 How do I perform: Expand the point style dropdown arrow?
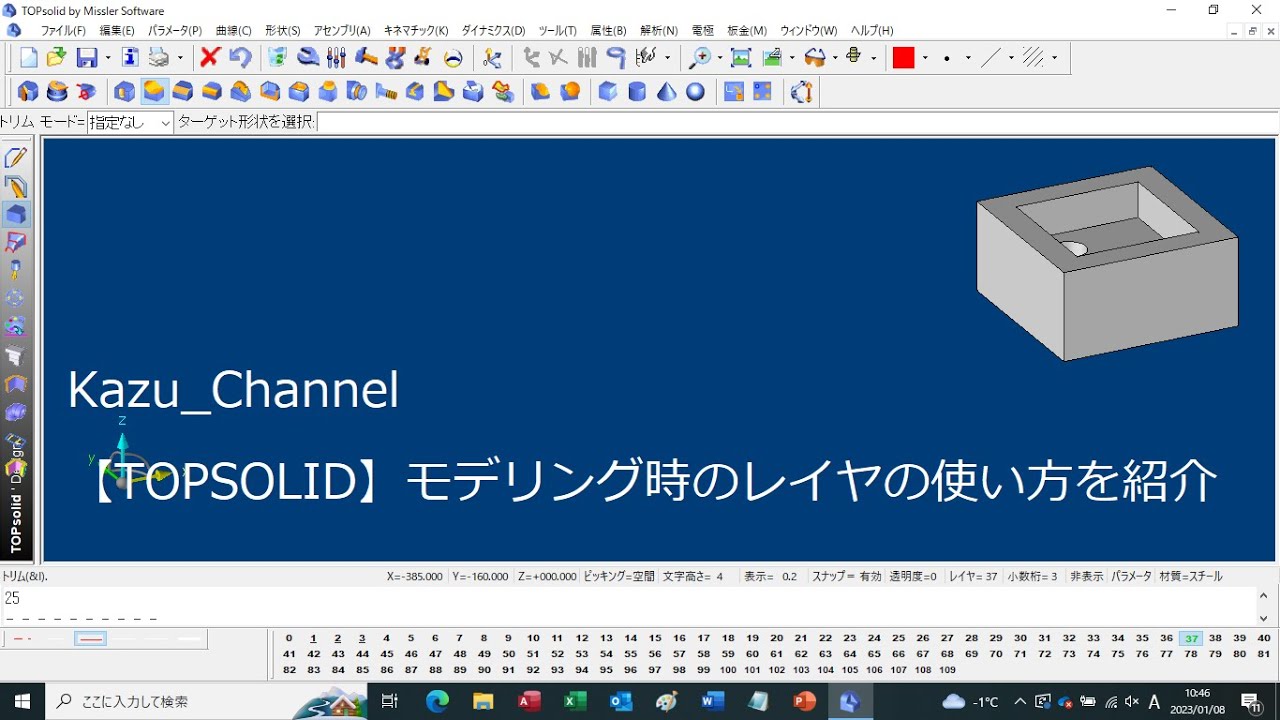(968, 58)
